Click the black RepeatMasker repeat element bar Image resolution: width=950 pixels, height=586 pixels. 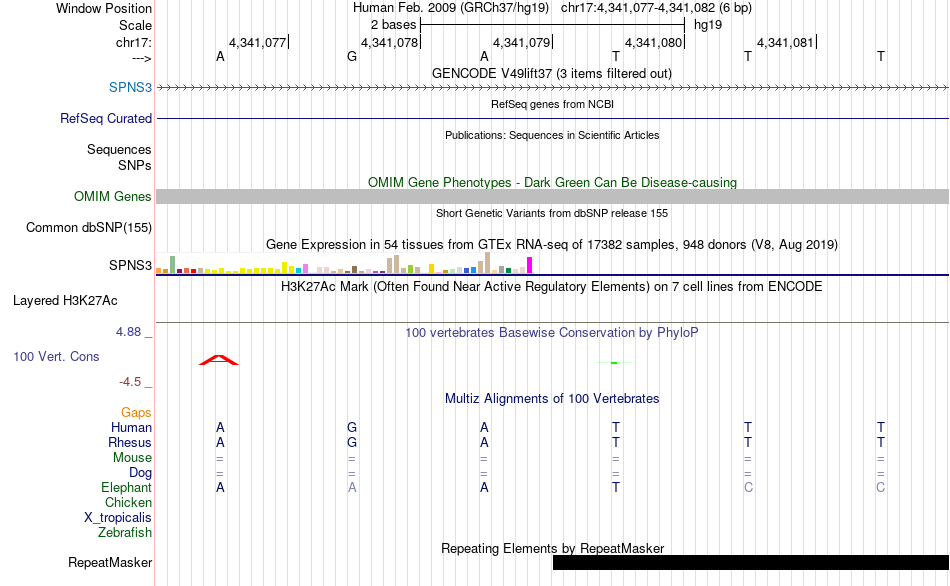click(751, 562)
